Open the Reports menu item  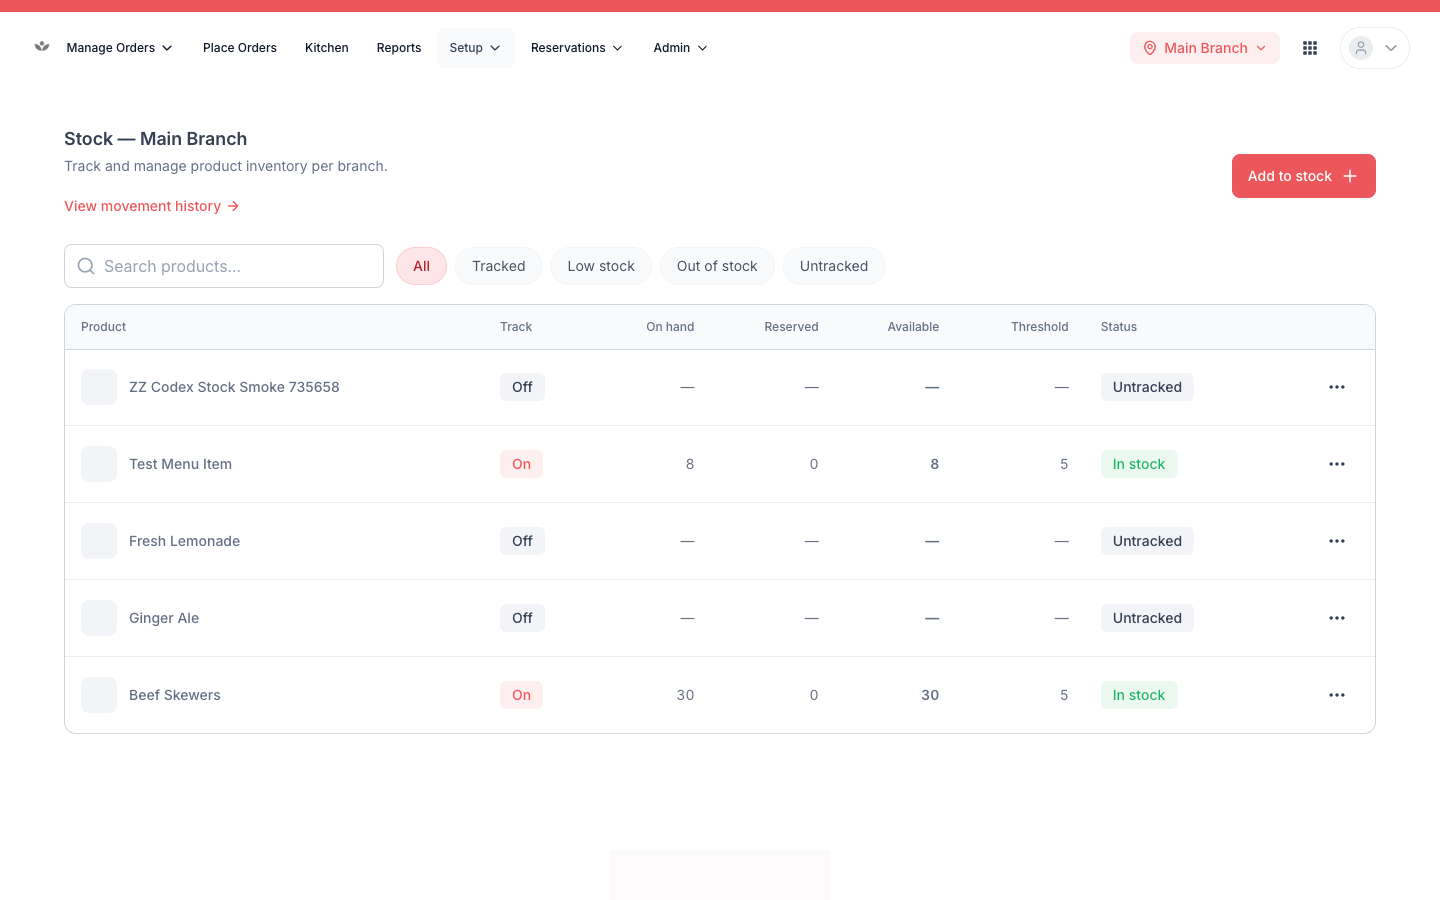point(399,48)
